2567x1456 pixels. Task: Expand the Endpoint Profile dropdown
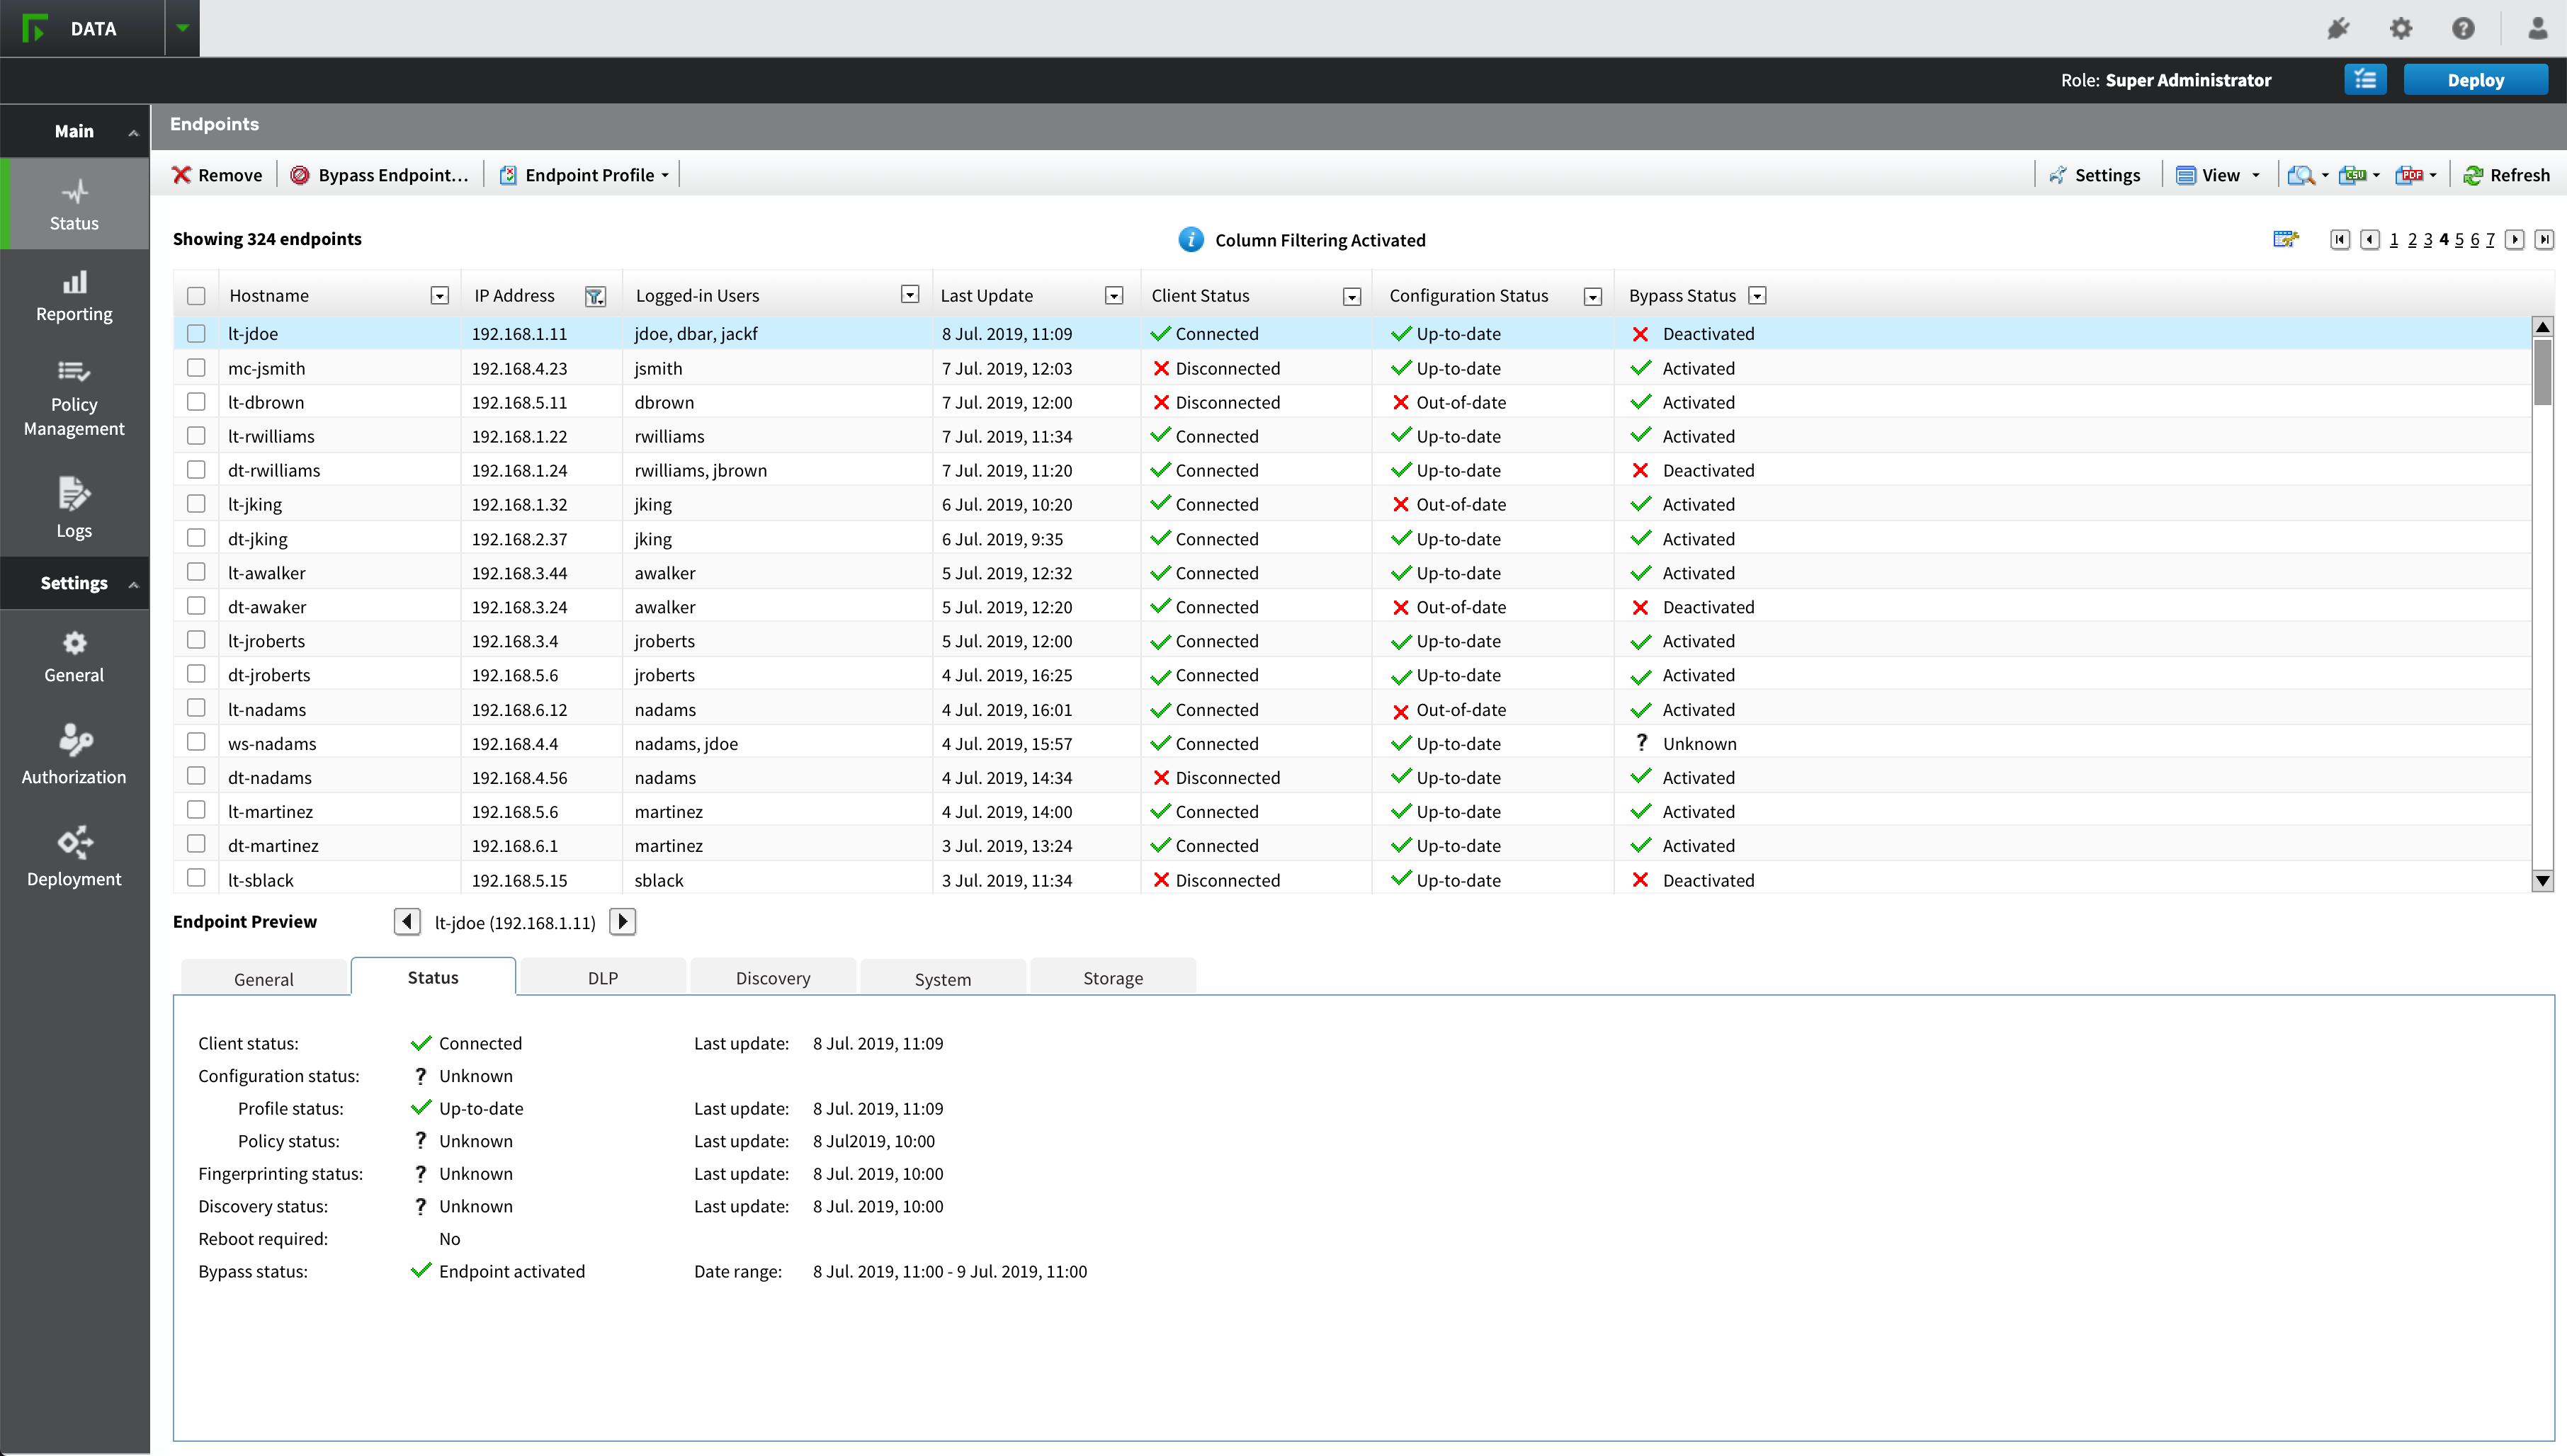[x=667, y=174]
